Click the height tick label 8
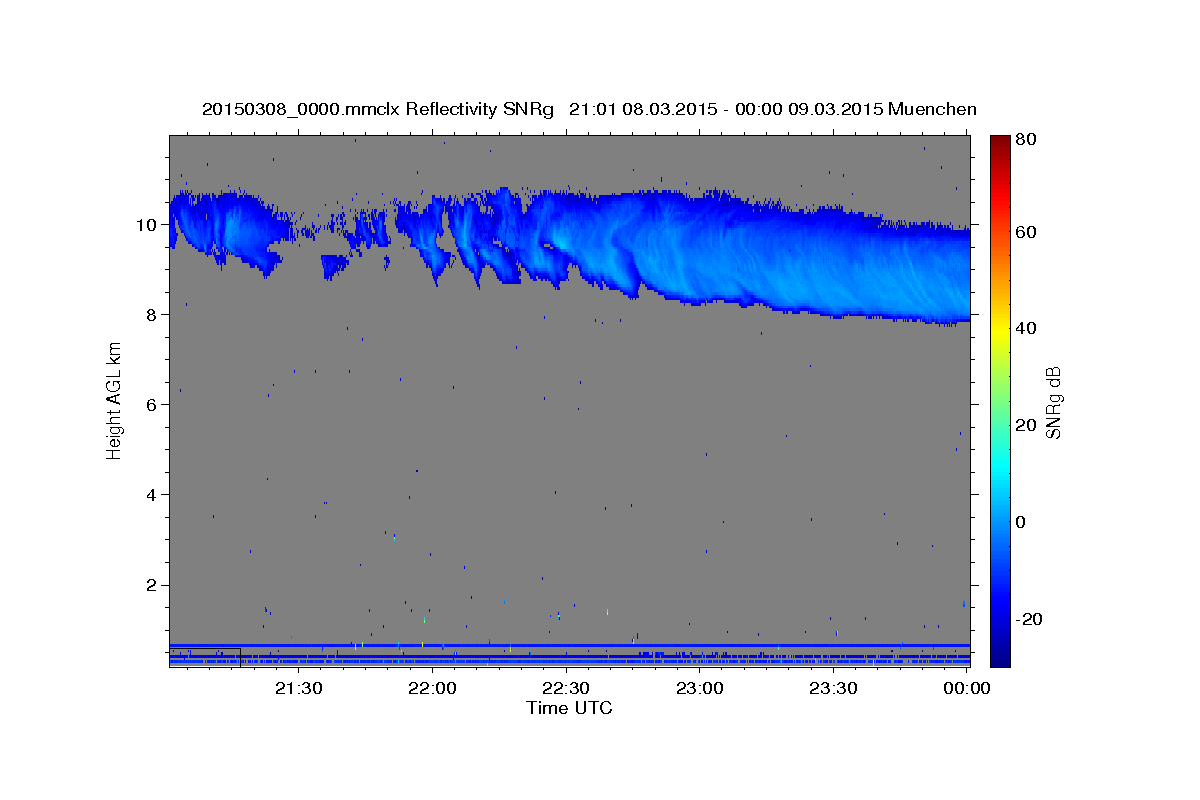 pyautogui.click(x=153, y=314)
